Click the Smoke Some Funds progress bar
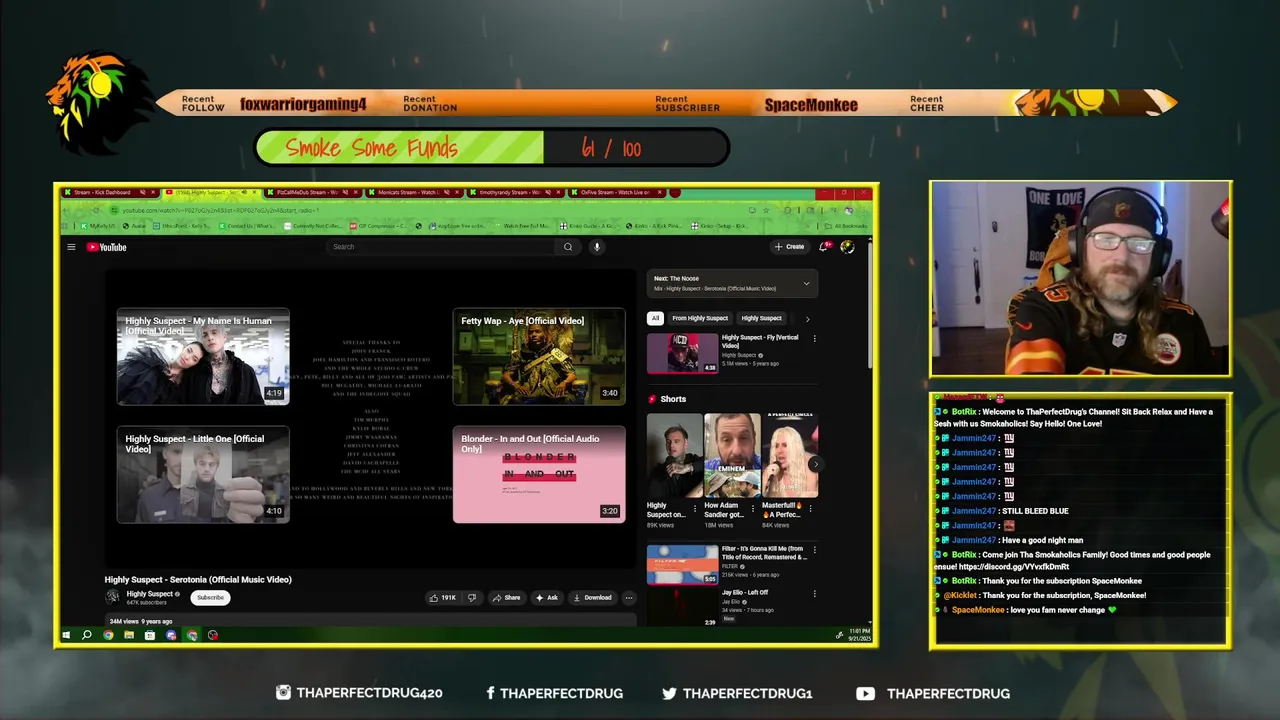The height and width of the screenshot is (720, 1280). point(492,148)
